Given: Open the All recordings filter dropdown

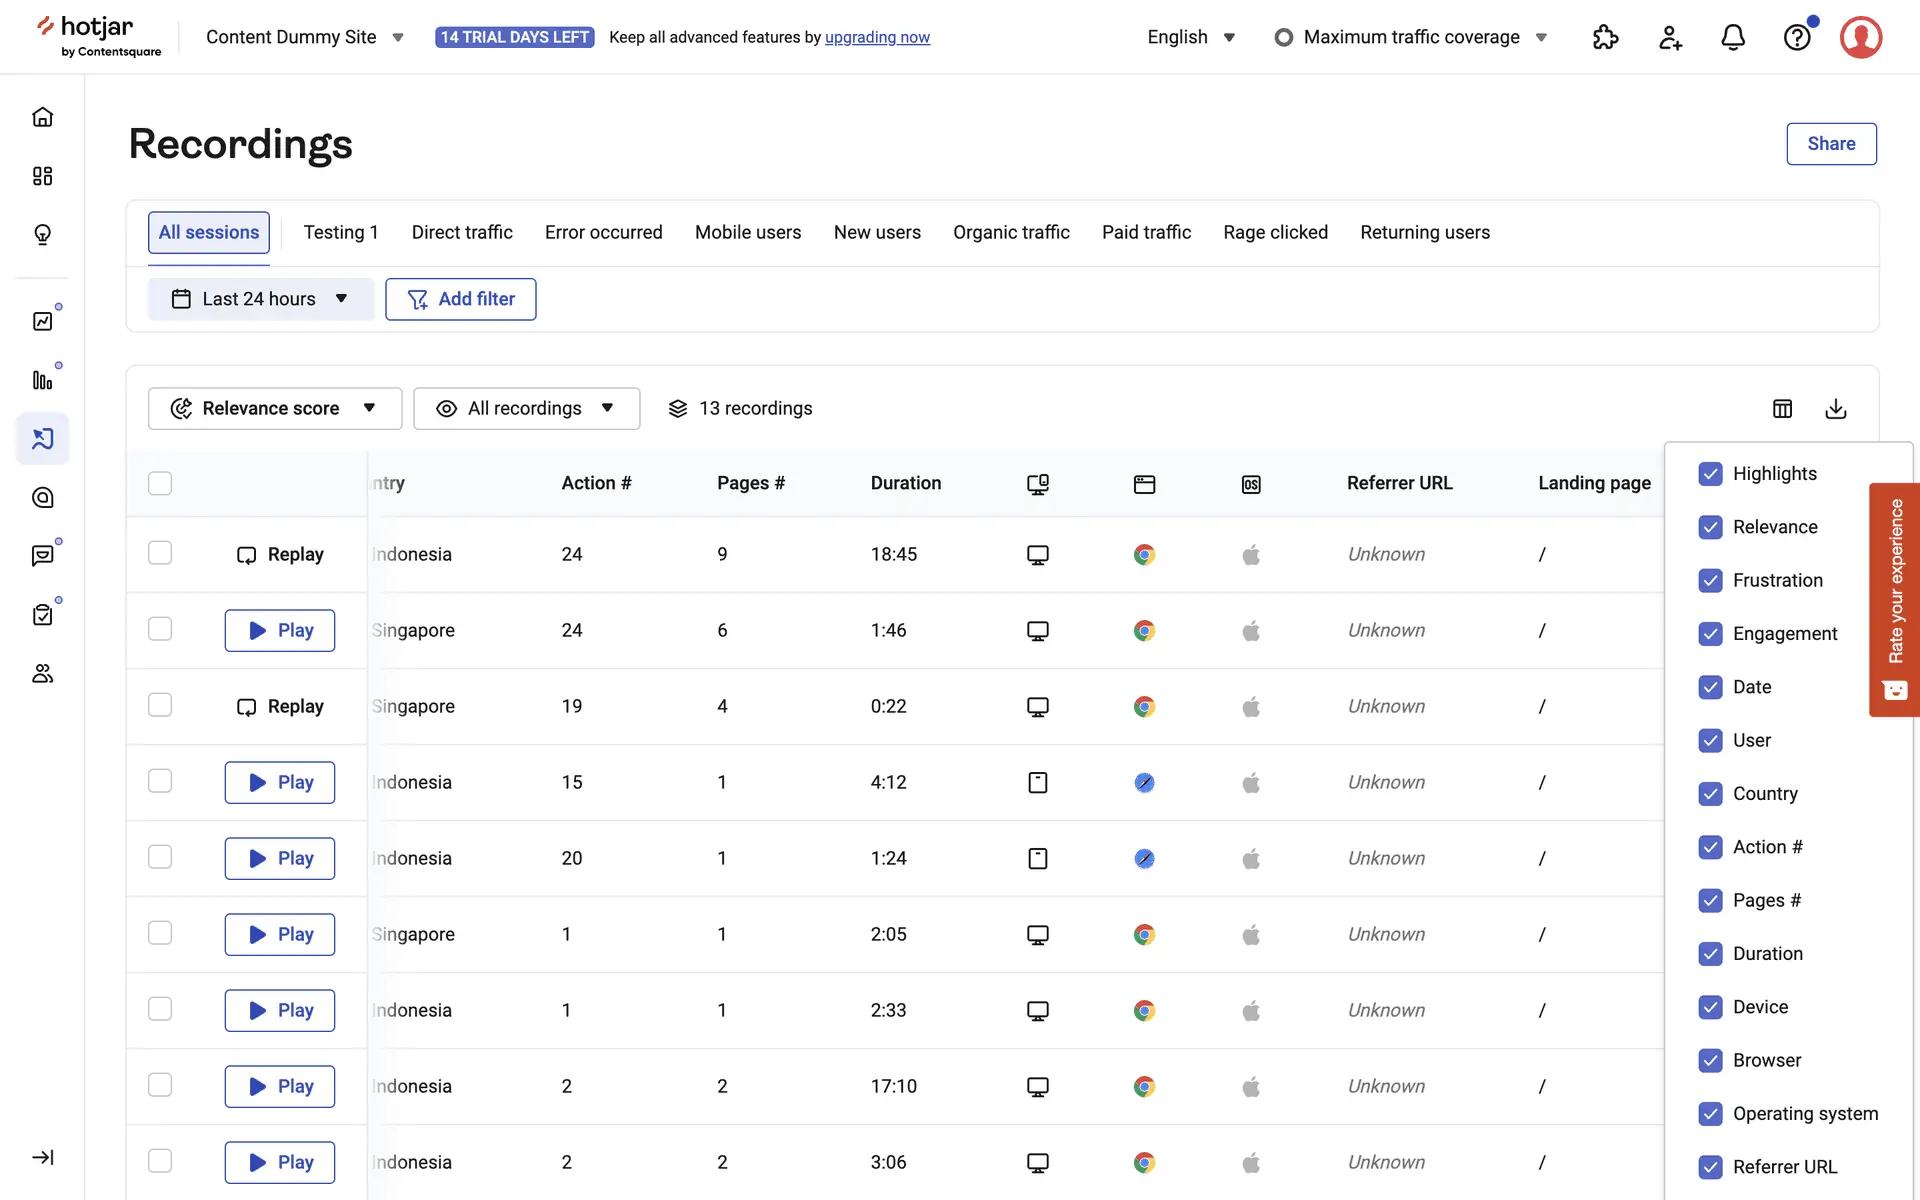Looking at the screenshot, I should pyautogui.click(x=526, y=409).
